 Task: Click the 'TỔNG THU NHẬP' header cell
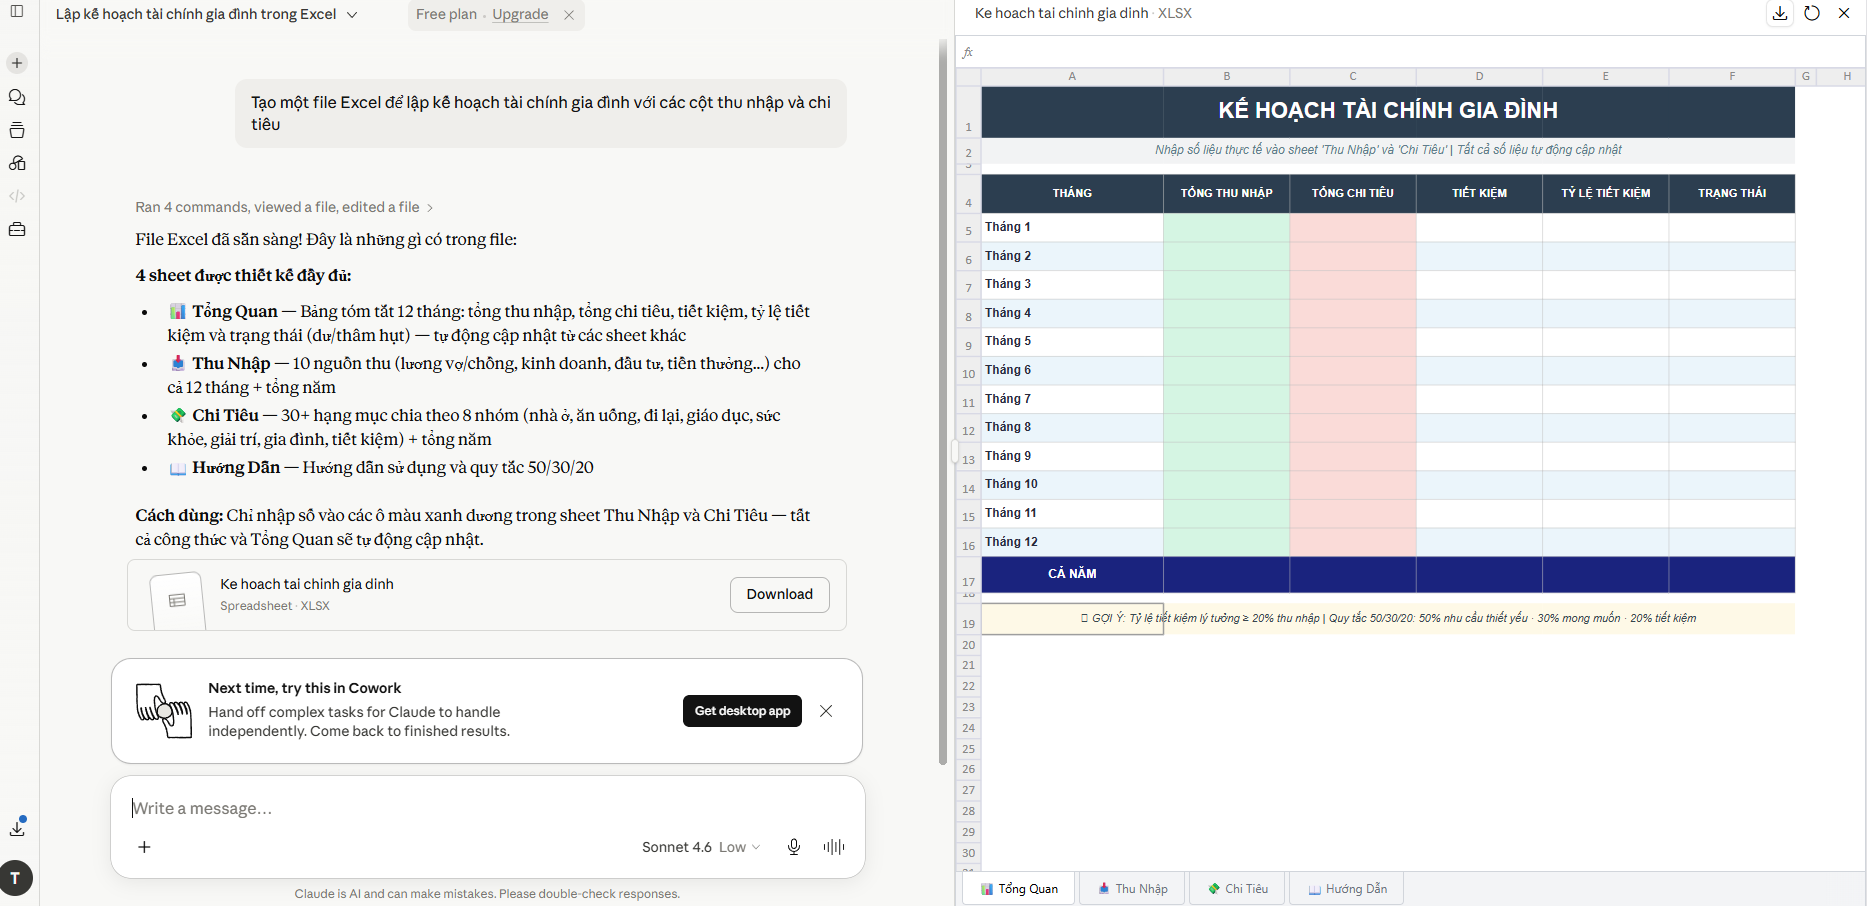point(1227,193)
